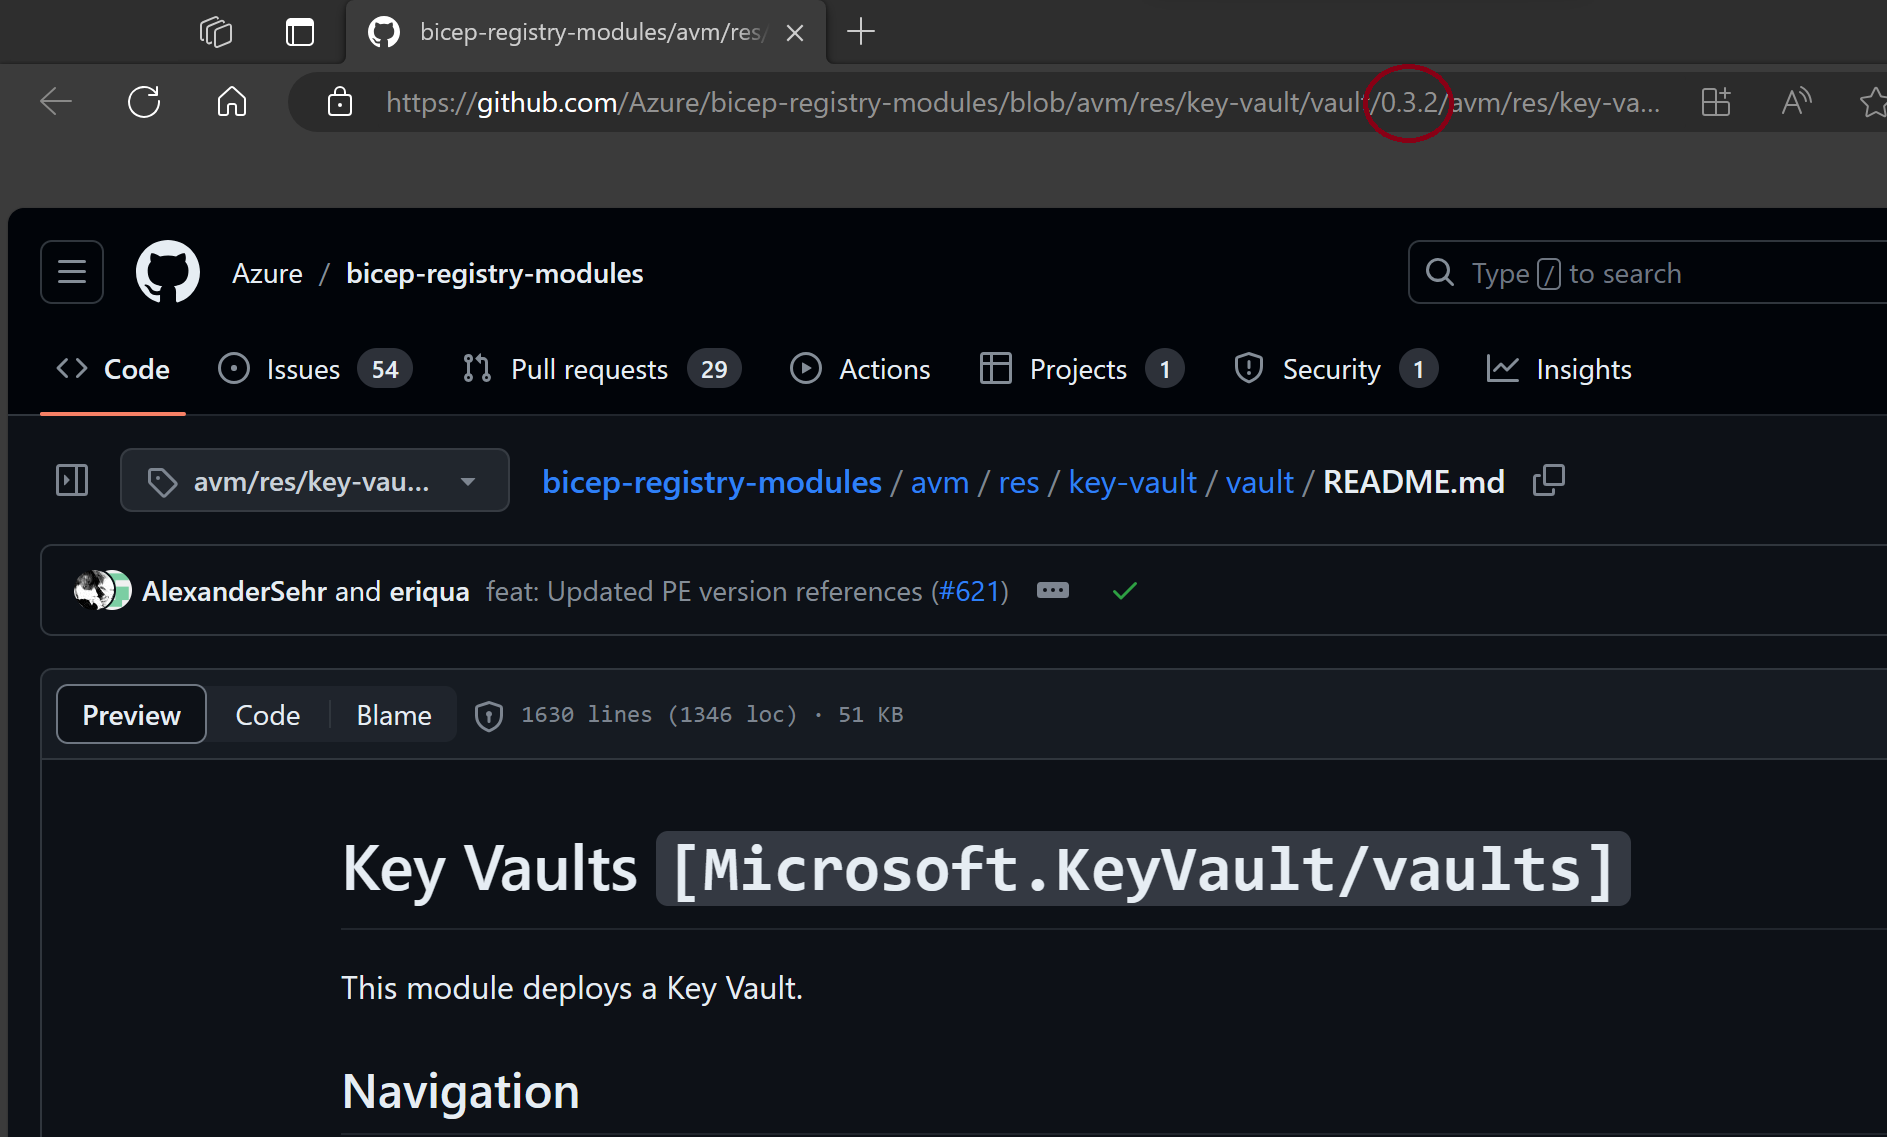Open the Azure organization link

click(267, 273)
